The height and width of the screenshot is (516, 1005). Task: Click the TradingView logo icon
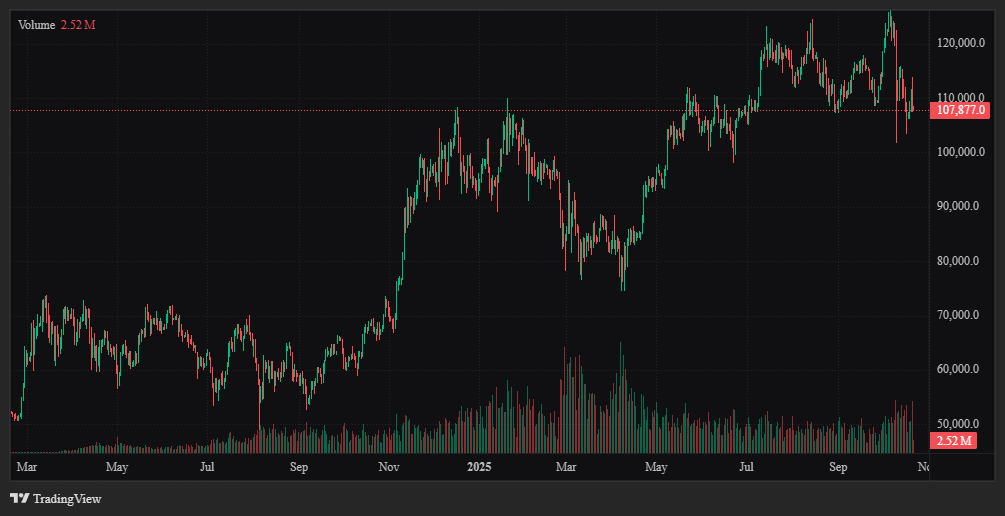tap(19, 498)
